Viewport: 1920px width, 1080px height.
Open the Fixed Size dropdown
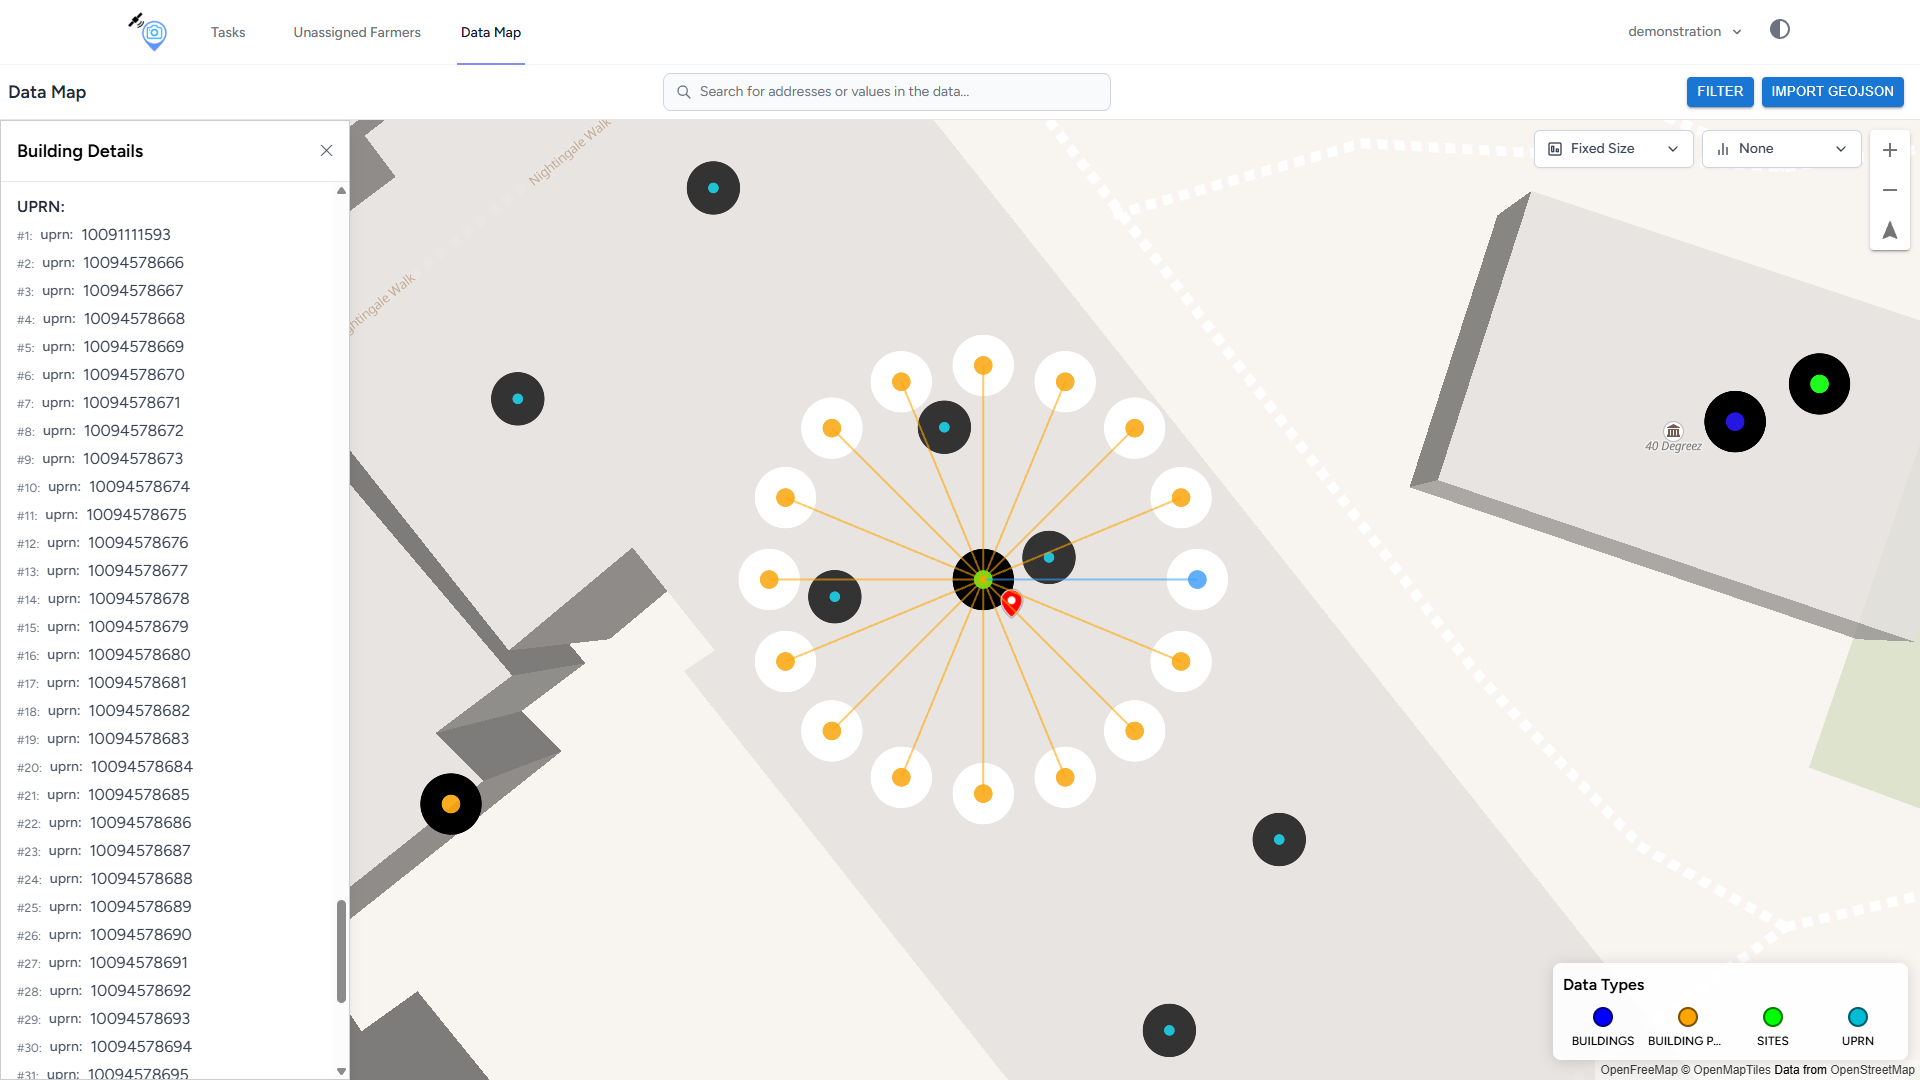tap(1612, 149)
